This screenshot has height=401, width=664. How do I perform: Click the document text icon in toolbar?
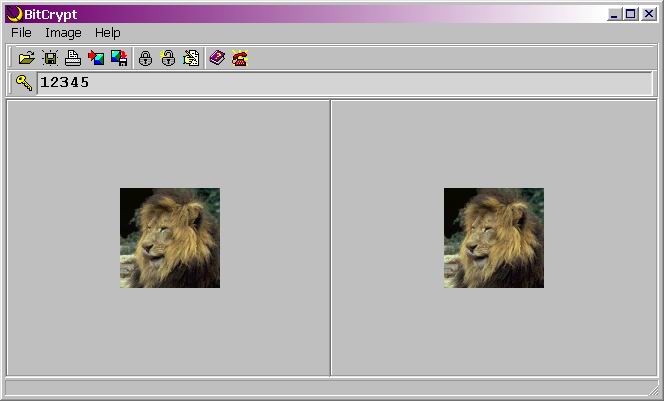[191, 58]
